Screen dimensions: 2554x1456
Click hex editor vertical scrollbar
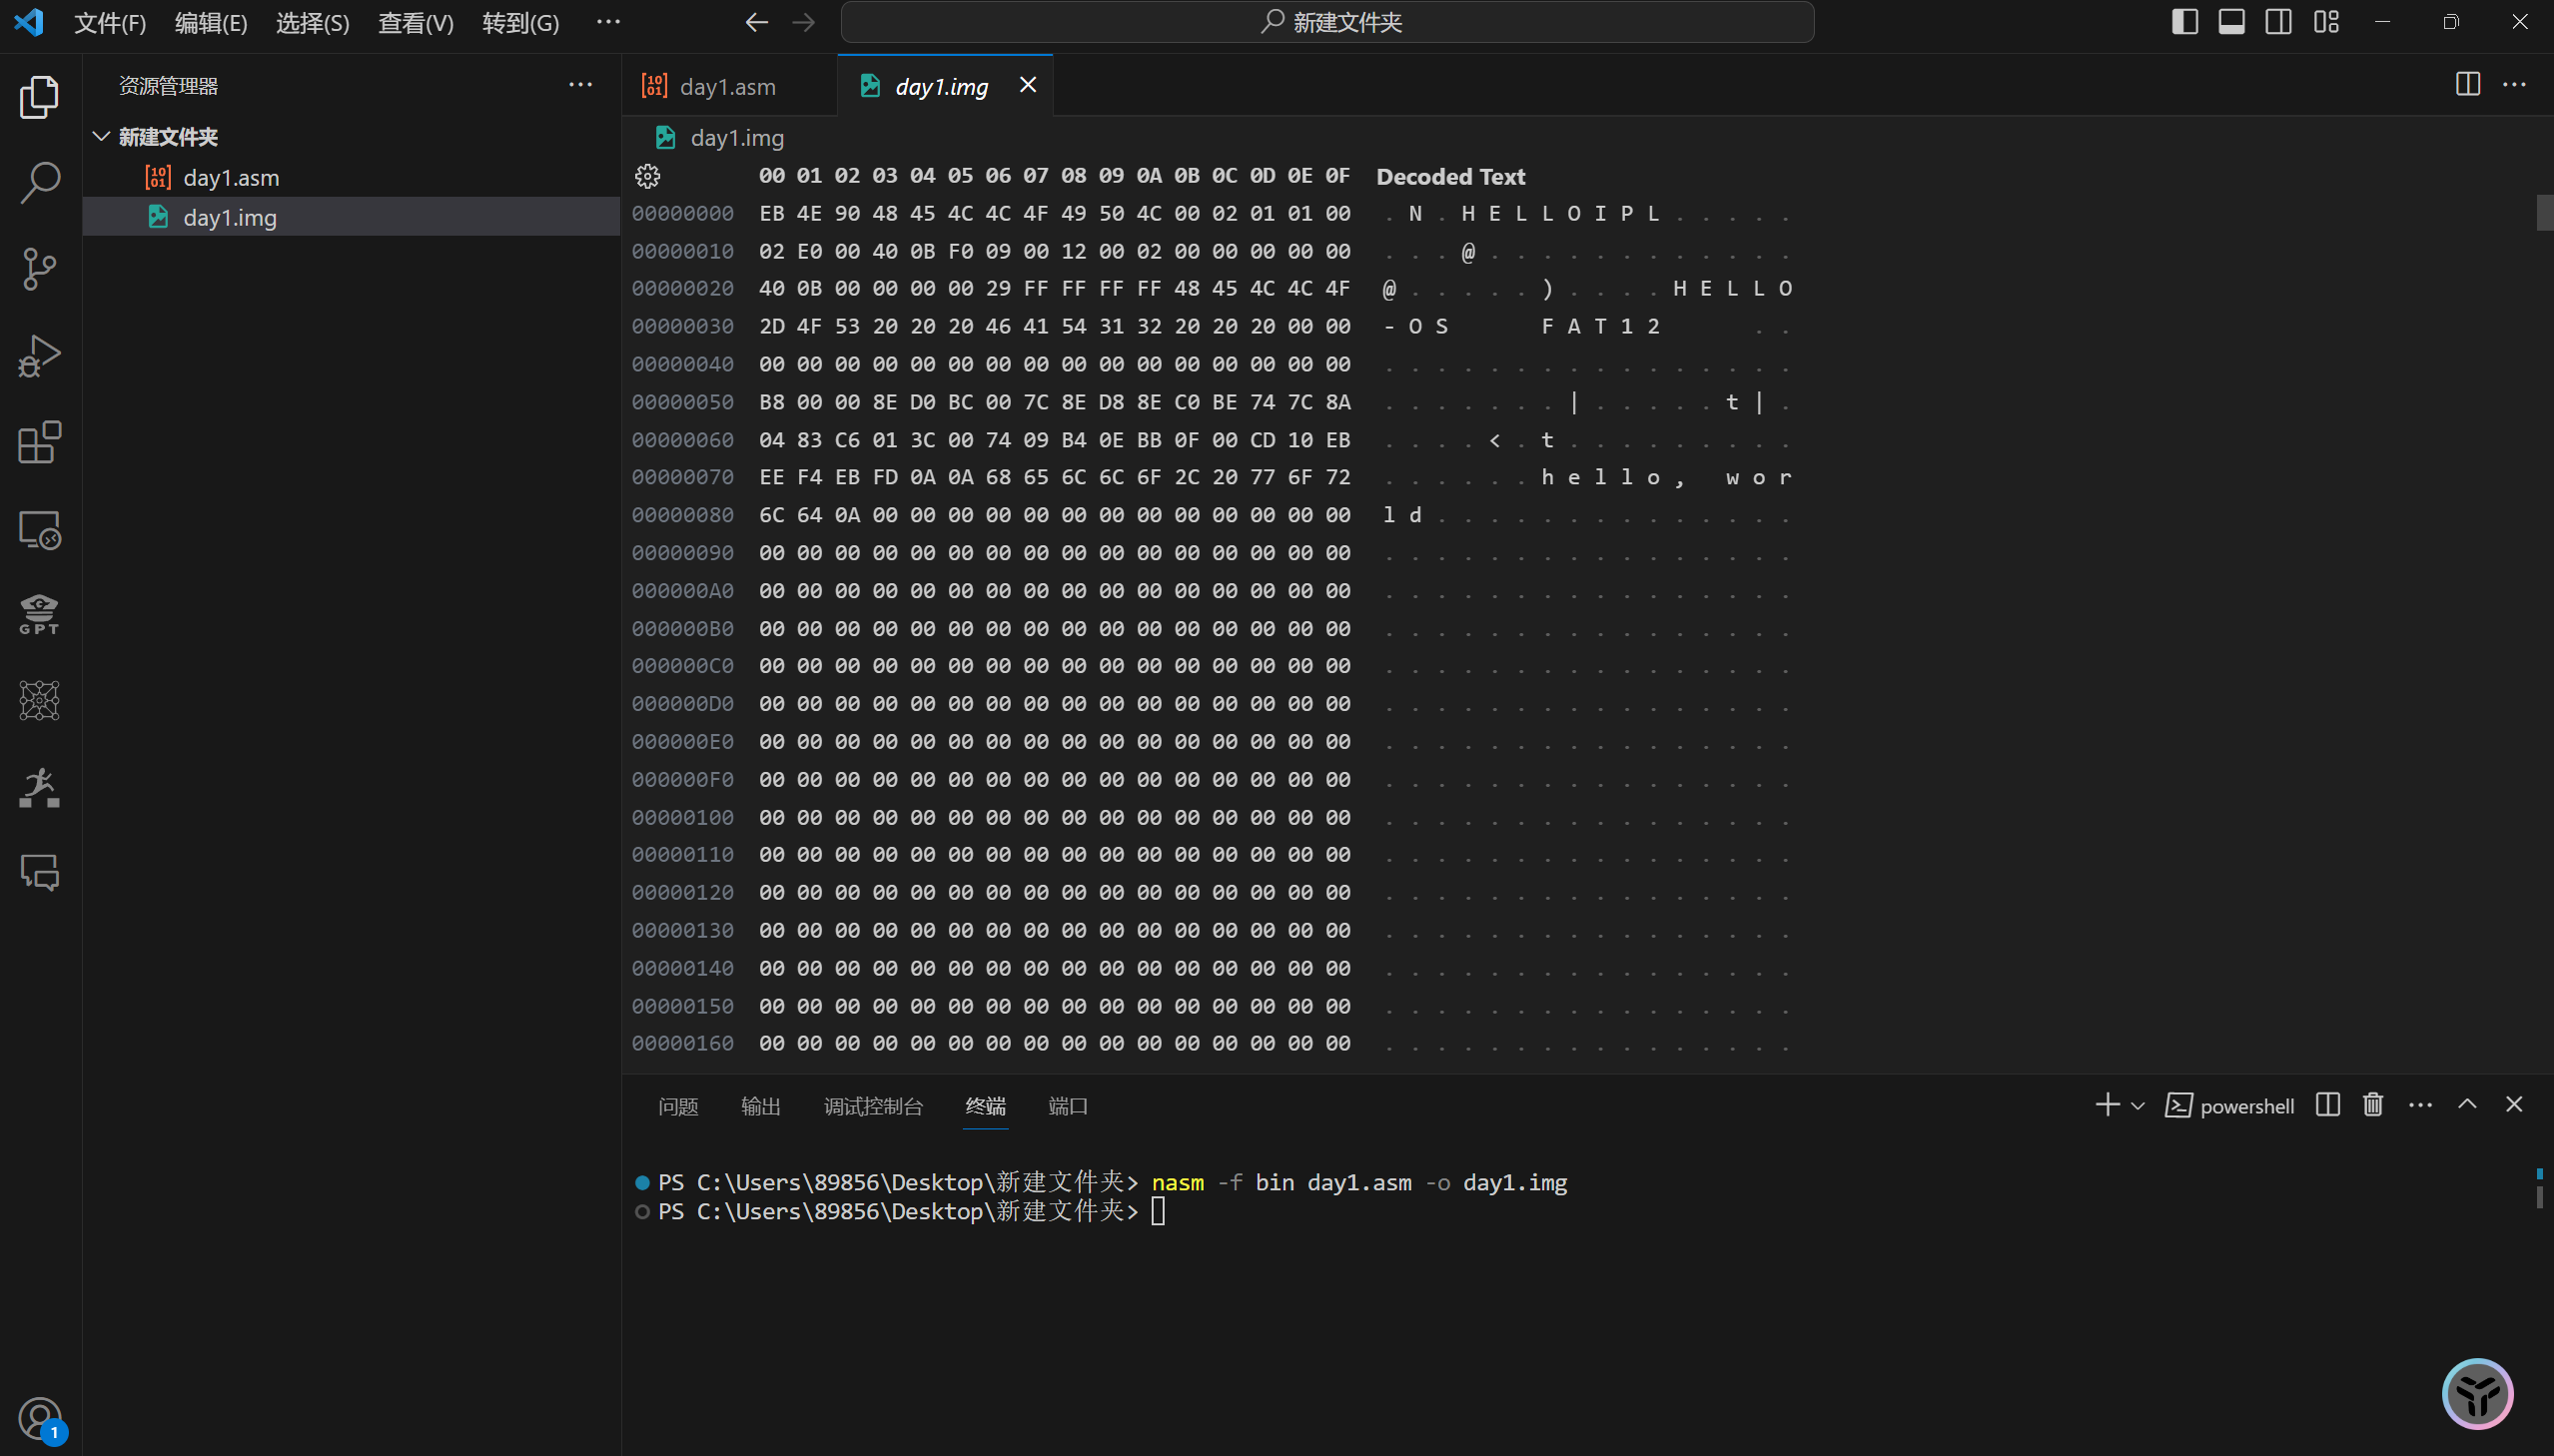point(2544,213)
